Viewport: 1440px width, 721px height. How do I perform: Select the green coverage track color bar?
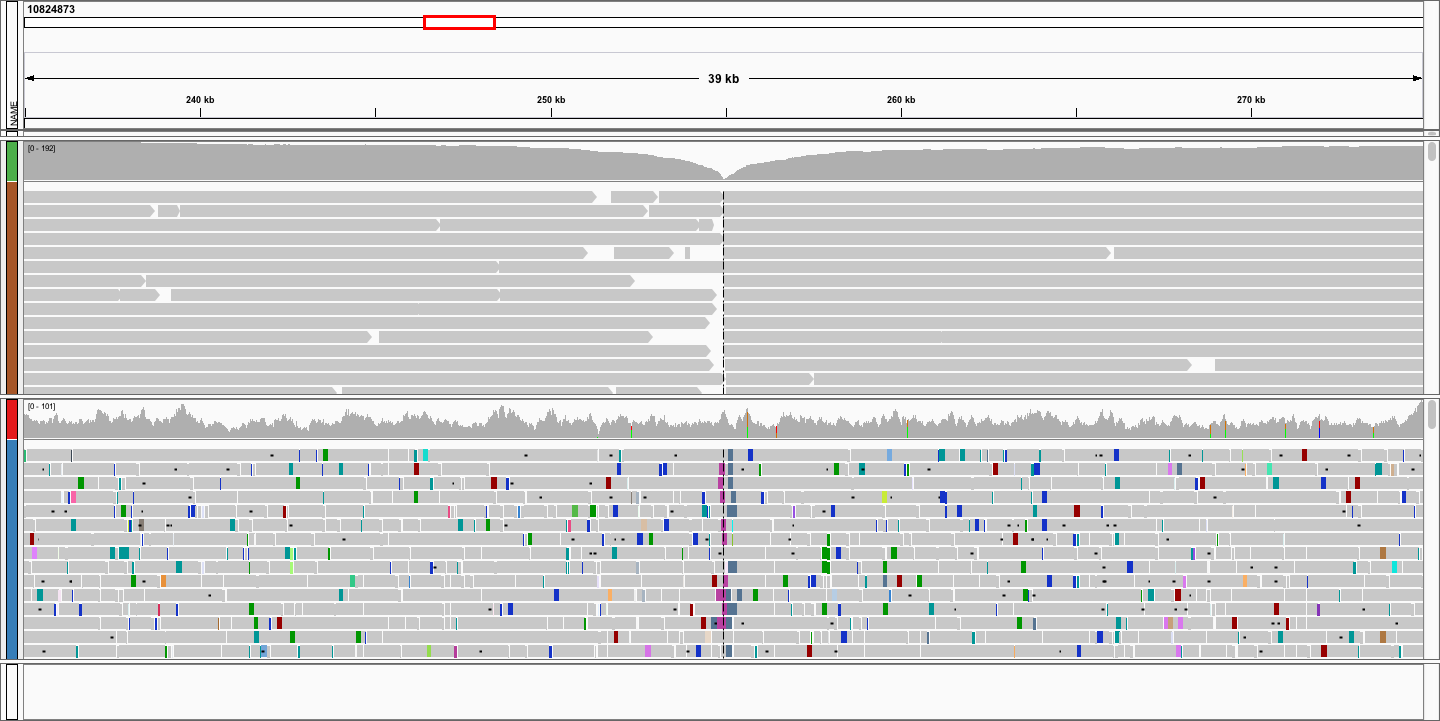[12, 162]
